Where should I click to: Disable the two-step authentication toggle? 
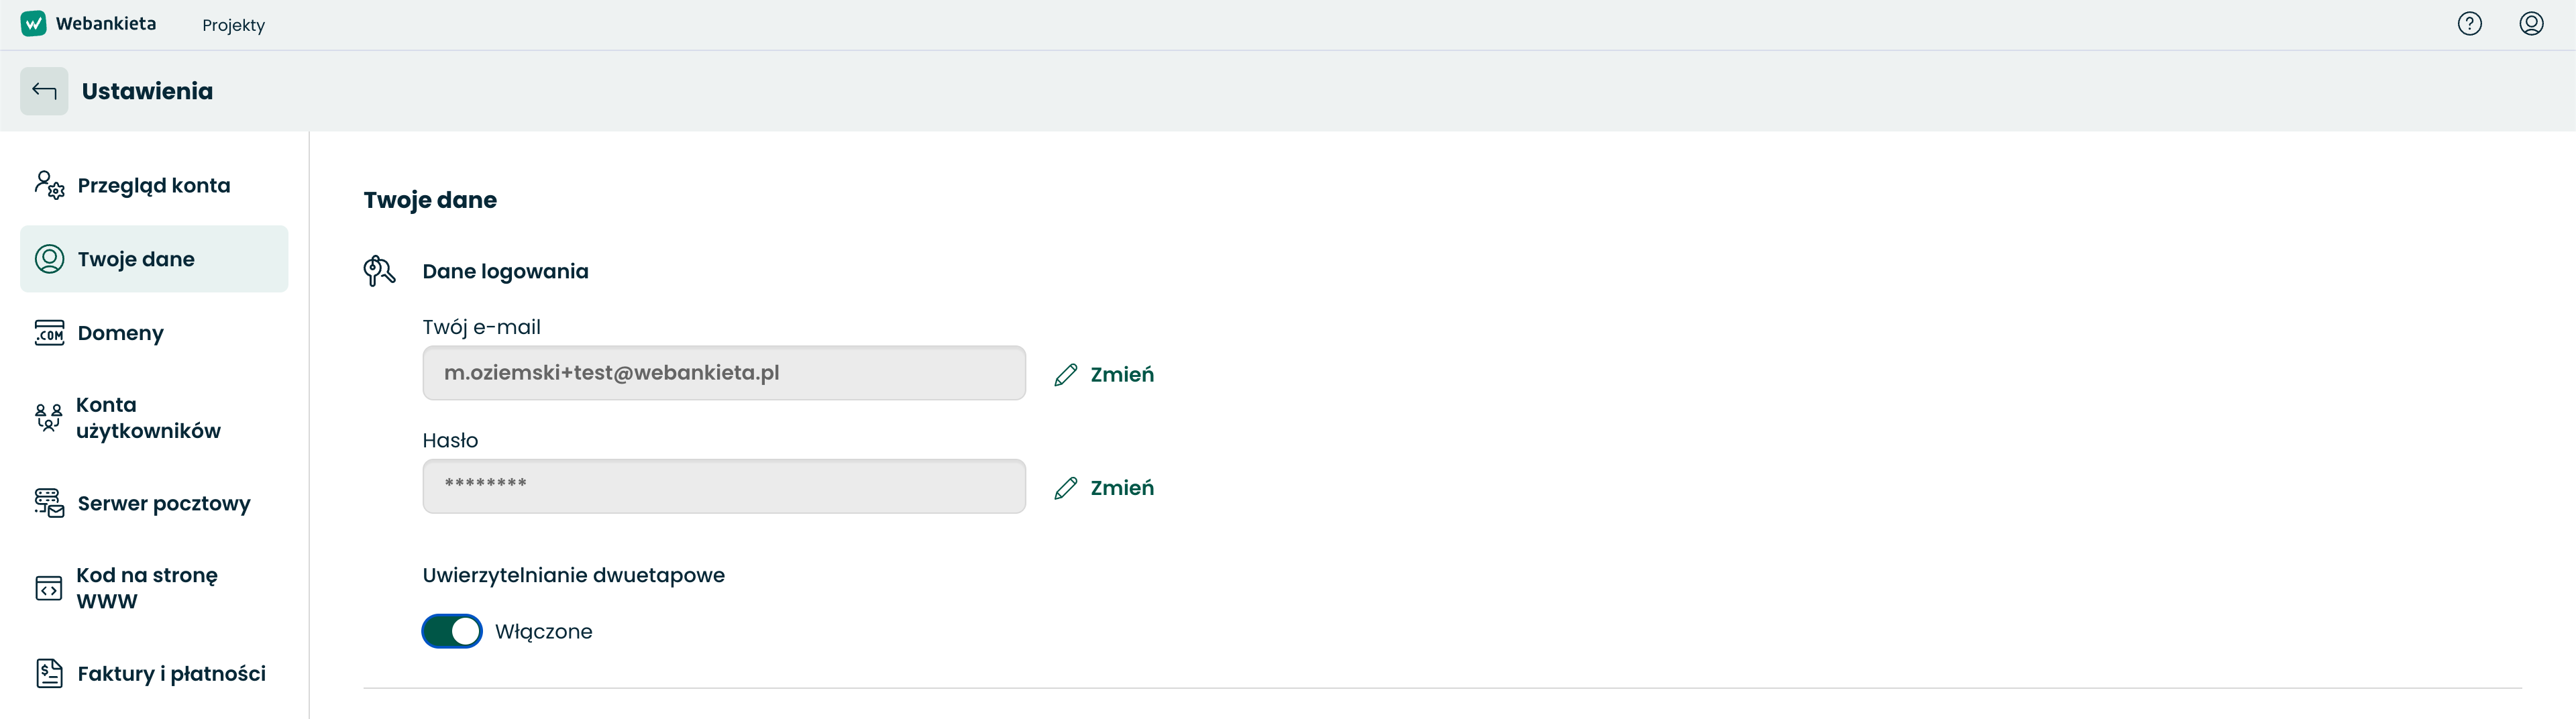(452, 631)
